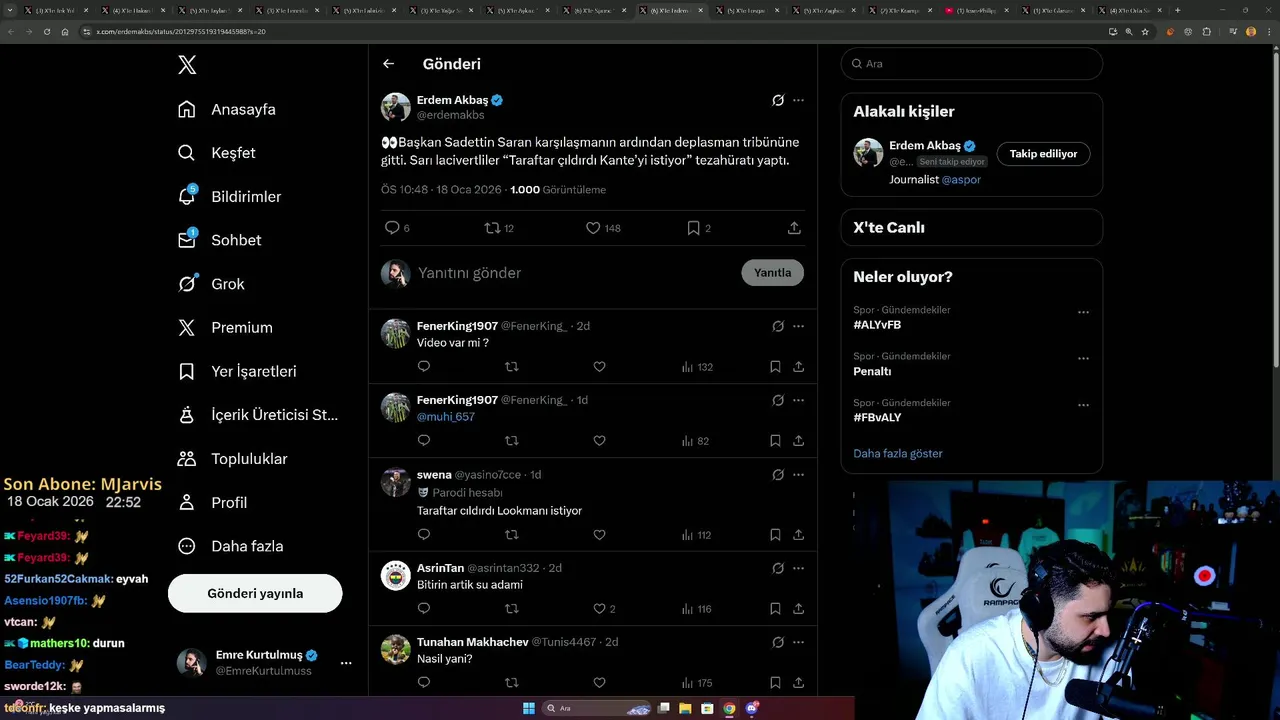1280x720 pixels.
Task: Open @erdemakbs profile handle link
Action: click(450, 115)
